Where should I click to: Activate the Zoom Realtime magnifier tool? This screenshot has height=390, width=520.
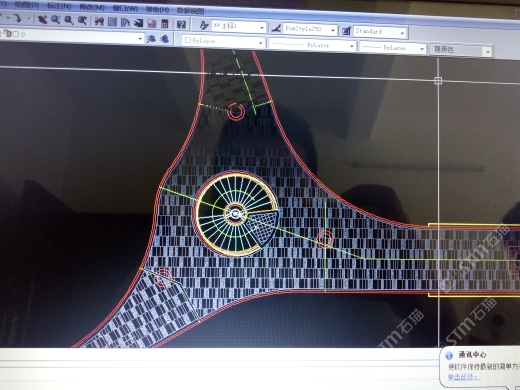tap(55, 20)
